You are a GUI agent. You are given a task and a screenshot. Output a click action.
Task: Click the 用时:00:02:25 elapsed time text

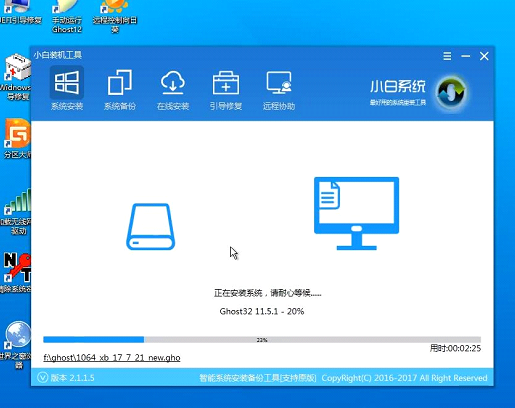[455, 349]
